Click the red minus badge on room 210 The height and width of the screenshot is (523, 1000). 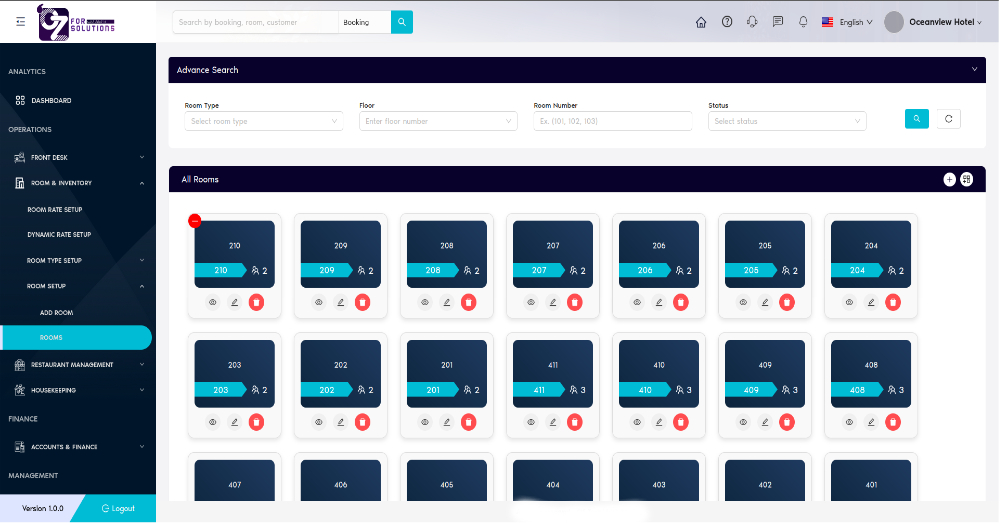tap(194, 221)
